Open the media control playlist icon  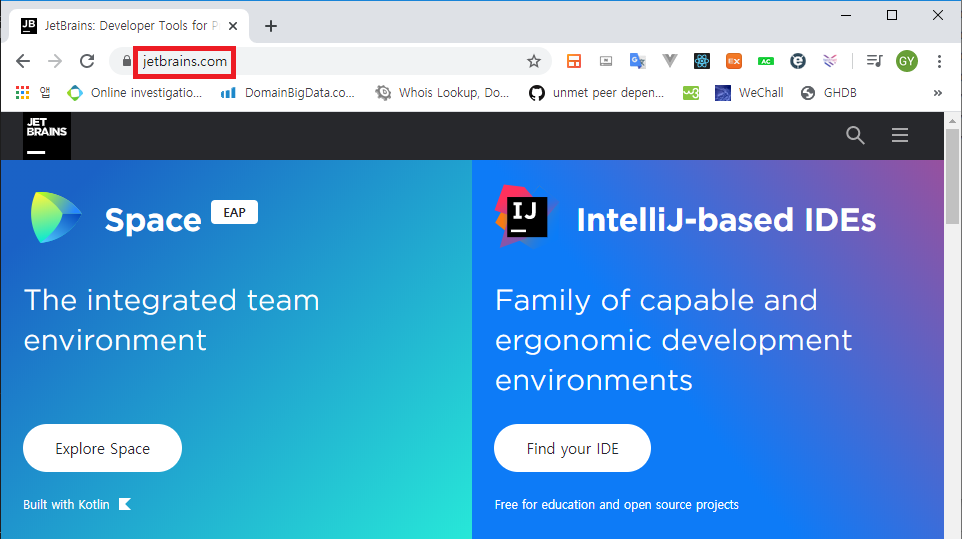[x=874, y=61]
